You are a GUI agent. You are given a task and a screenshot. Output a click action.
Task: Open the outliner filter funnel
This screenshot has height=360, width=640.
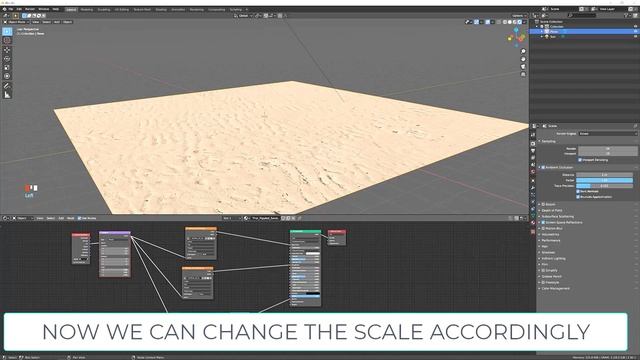point(626,16)
